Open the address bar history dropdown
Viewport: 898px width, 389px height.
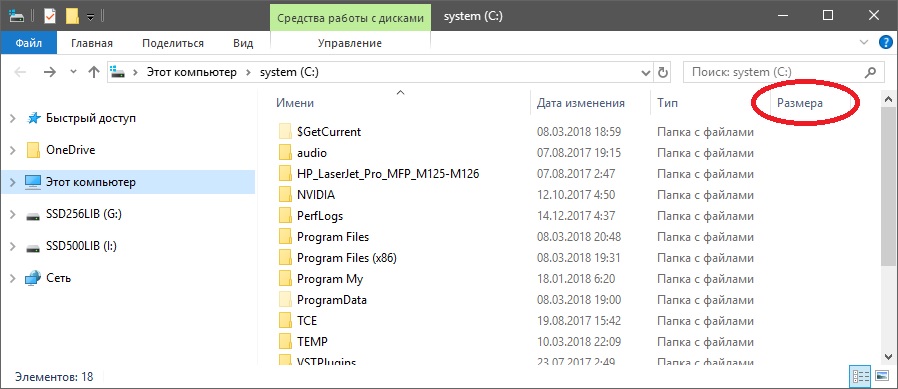(x=647, y=72)
